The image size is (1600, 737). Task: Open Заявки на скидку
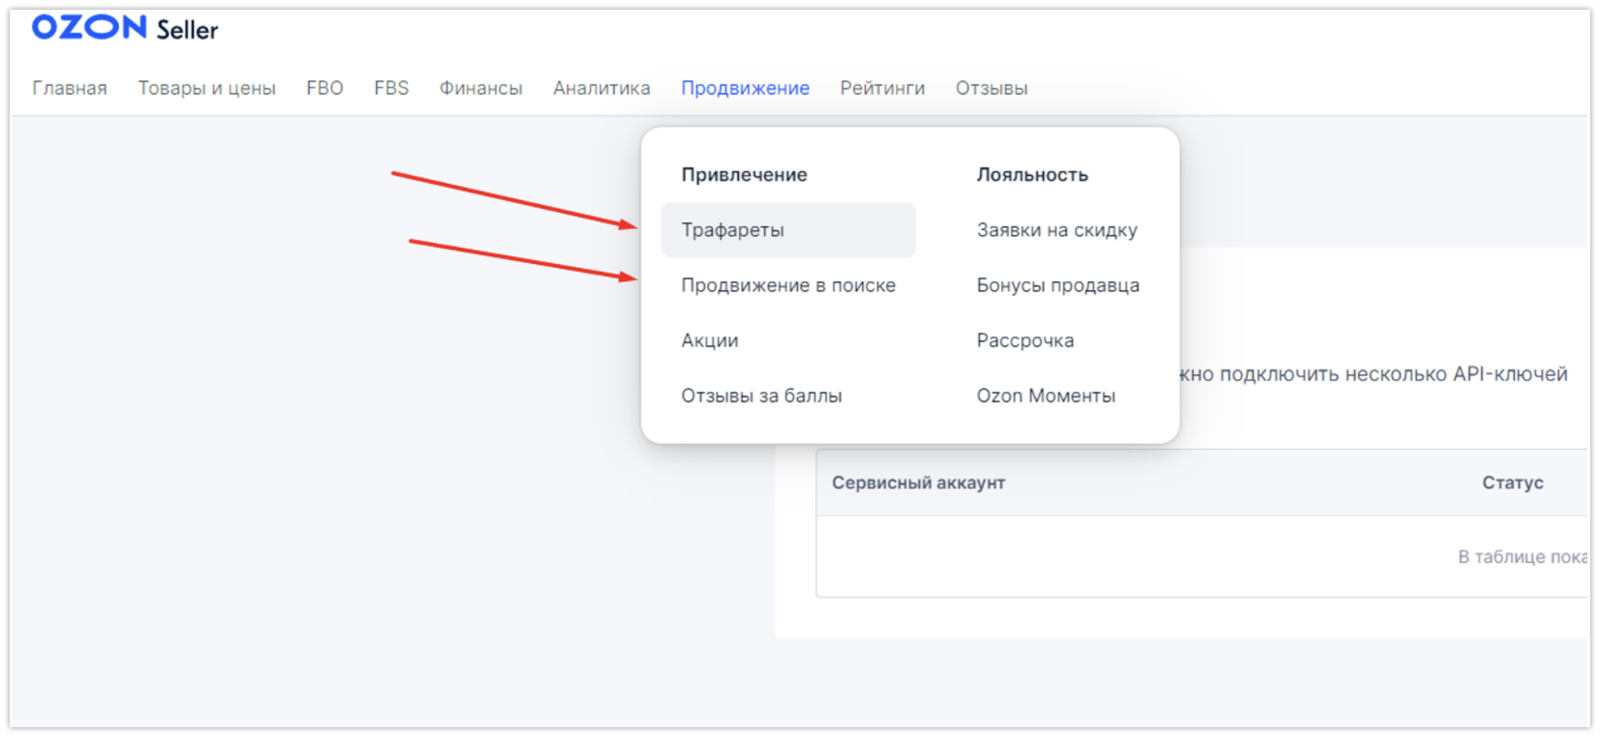[1057, 230]
